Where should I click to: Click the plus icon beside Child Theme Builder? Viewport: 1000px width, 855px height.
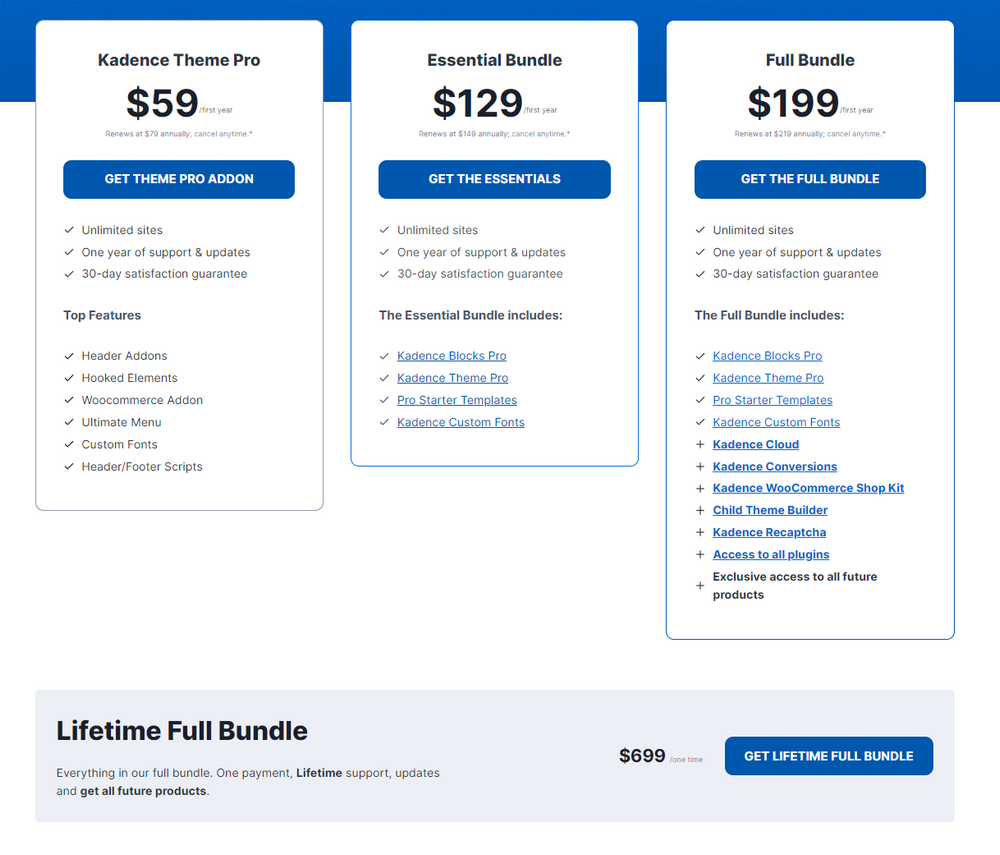[x=700, y=510]
